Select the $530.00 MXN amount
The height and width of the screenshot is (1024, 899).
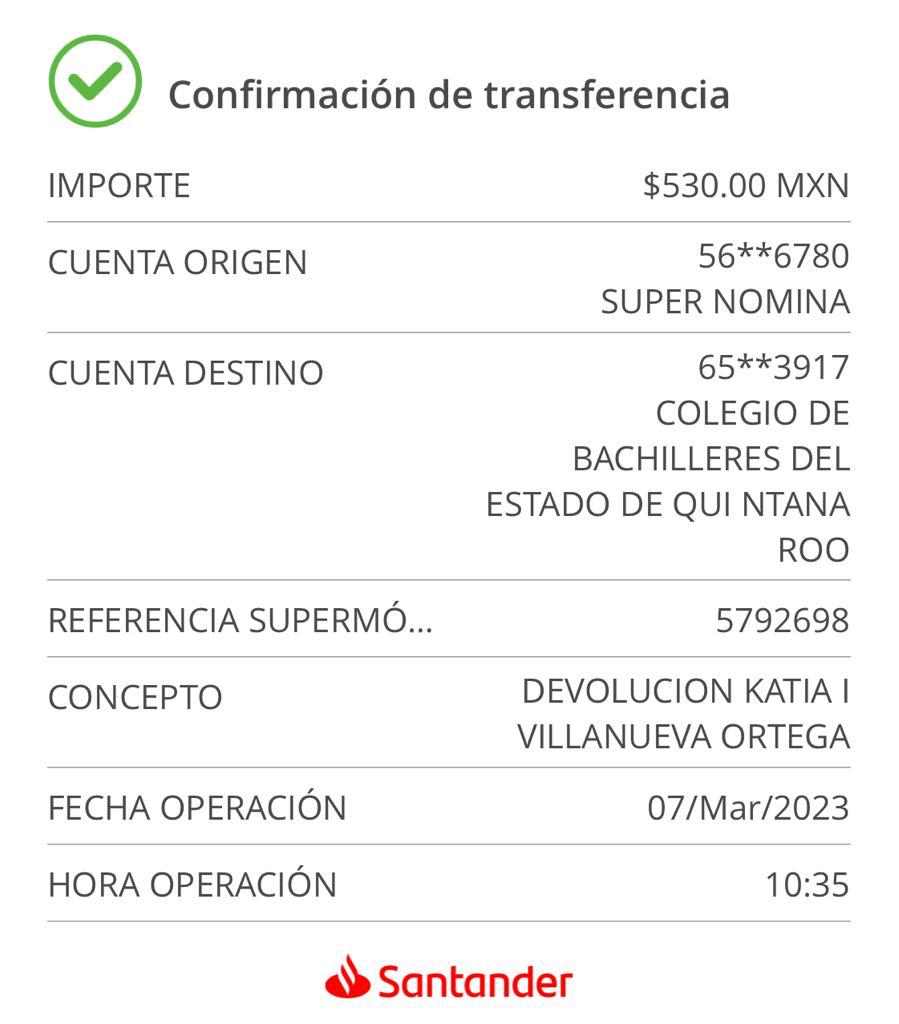click(x=746, y=185)
